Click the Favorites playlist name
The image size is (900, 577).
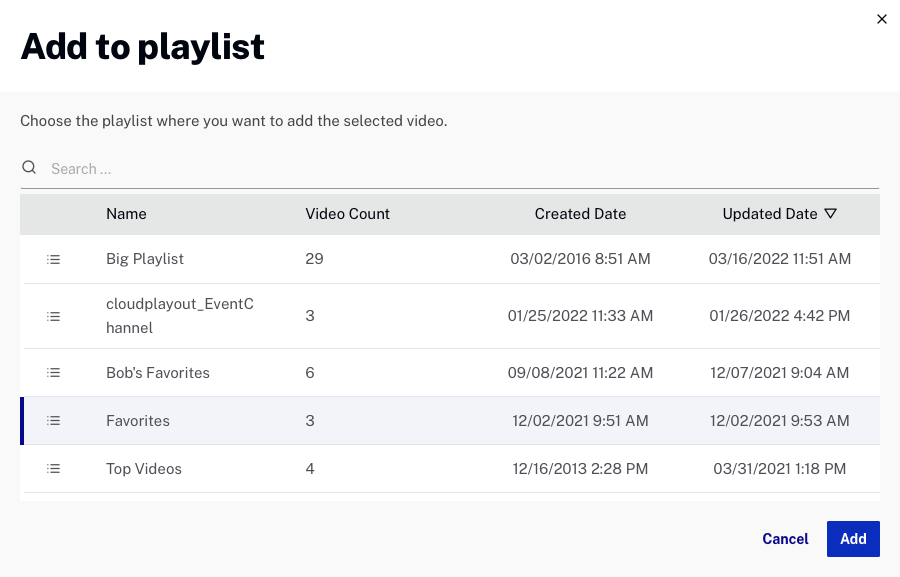click(x=138, y=421)
